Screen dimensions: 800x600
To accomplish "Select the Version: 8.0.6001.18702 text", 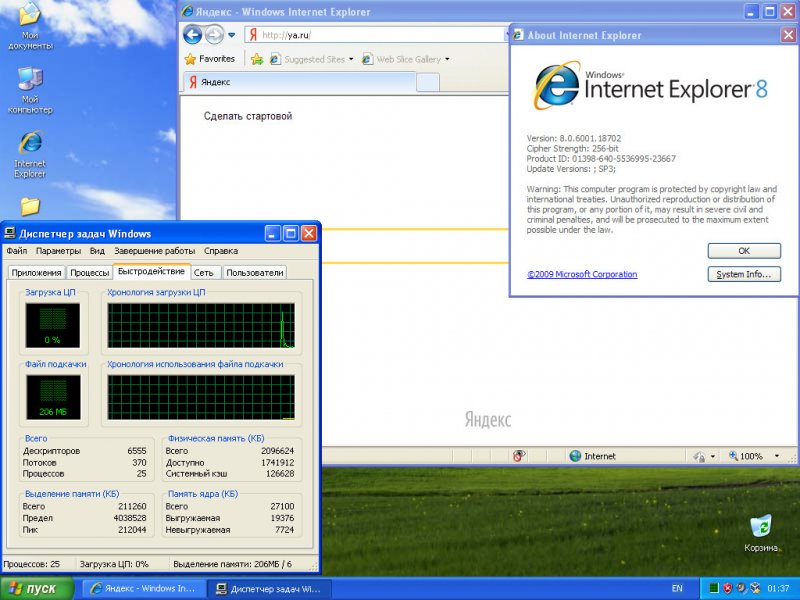I will pyautogui.click(x=574, y=138).
